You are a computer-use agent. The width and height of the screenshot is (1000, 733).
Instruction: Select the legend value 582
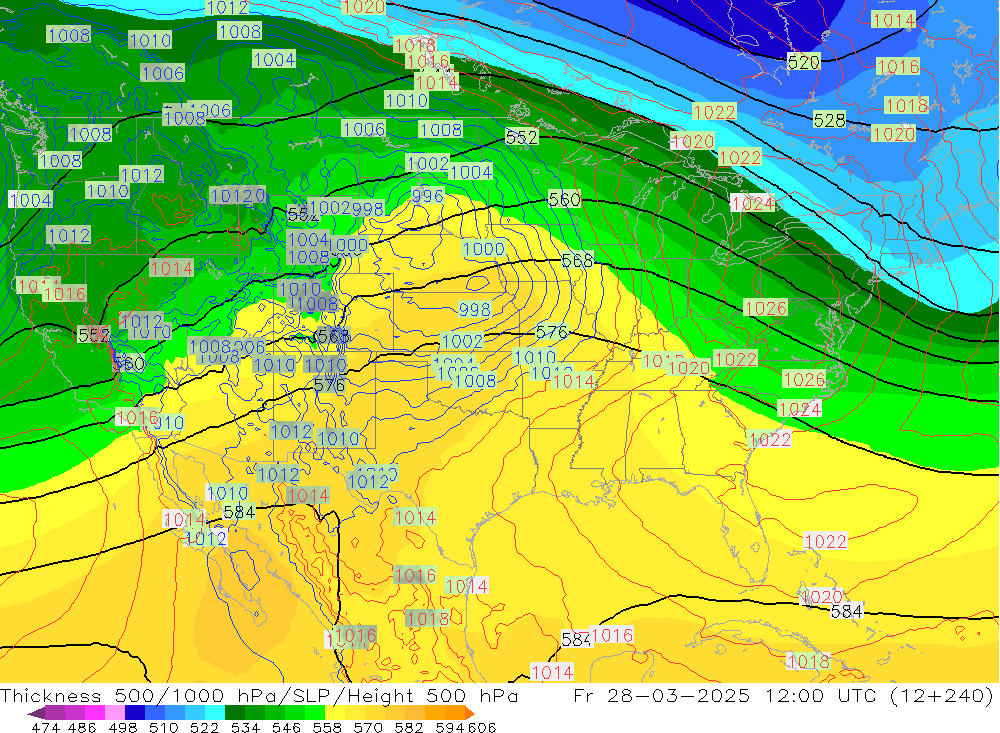409,727
